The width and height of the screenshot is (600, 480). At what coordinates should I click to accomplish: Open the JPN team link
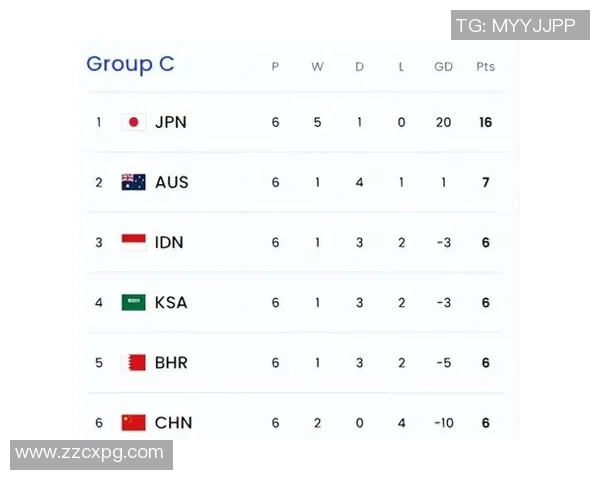click(x=171, y=122)
